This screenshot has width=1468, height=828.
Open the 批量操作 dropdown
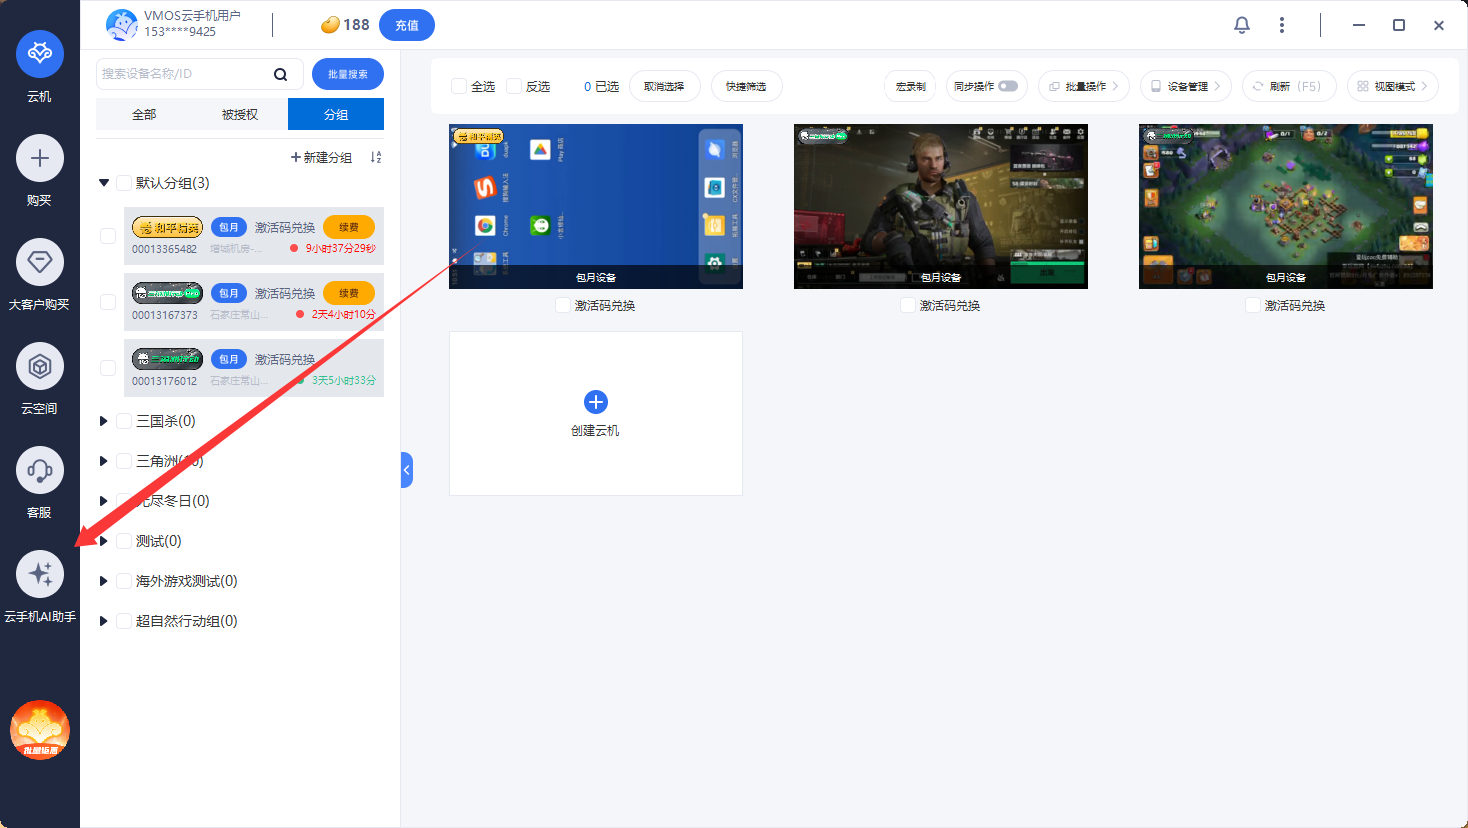(x=1084, y=86)
